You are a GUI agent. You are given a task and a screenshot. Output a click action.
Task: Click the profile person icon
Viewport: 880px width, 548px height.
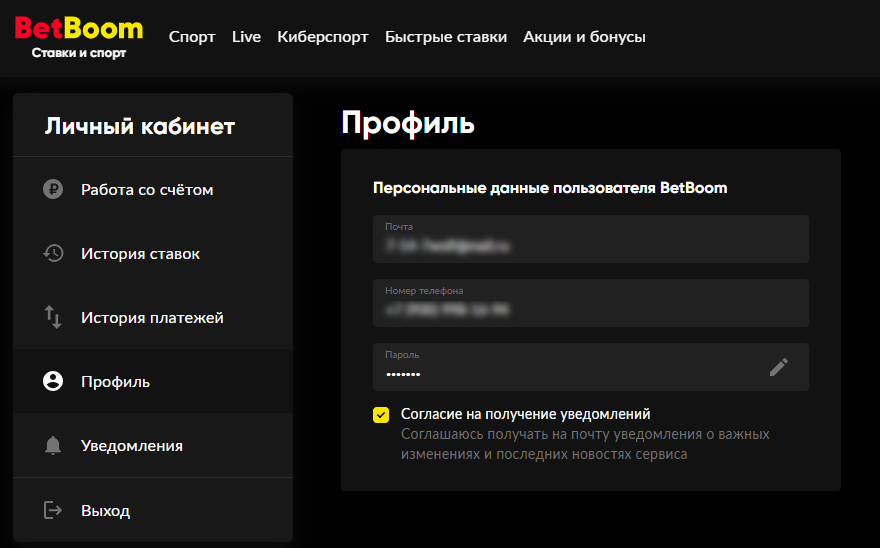pos(53,381)
